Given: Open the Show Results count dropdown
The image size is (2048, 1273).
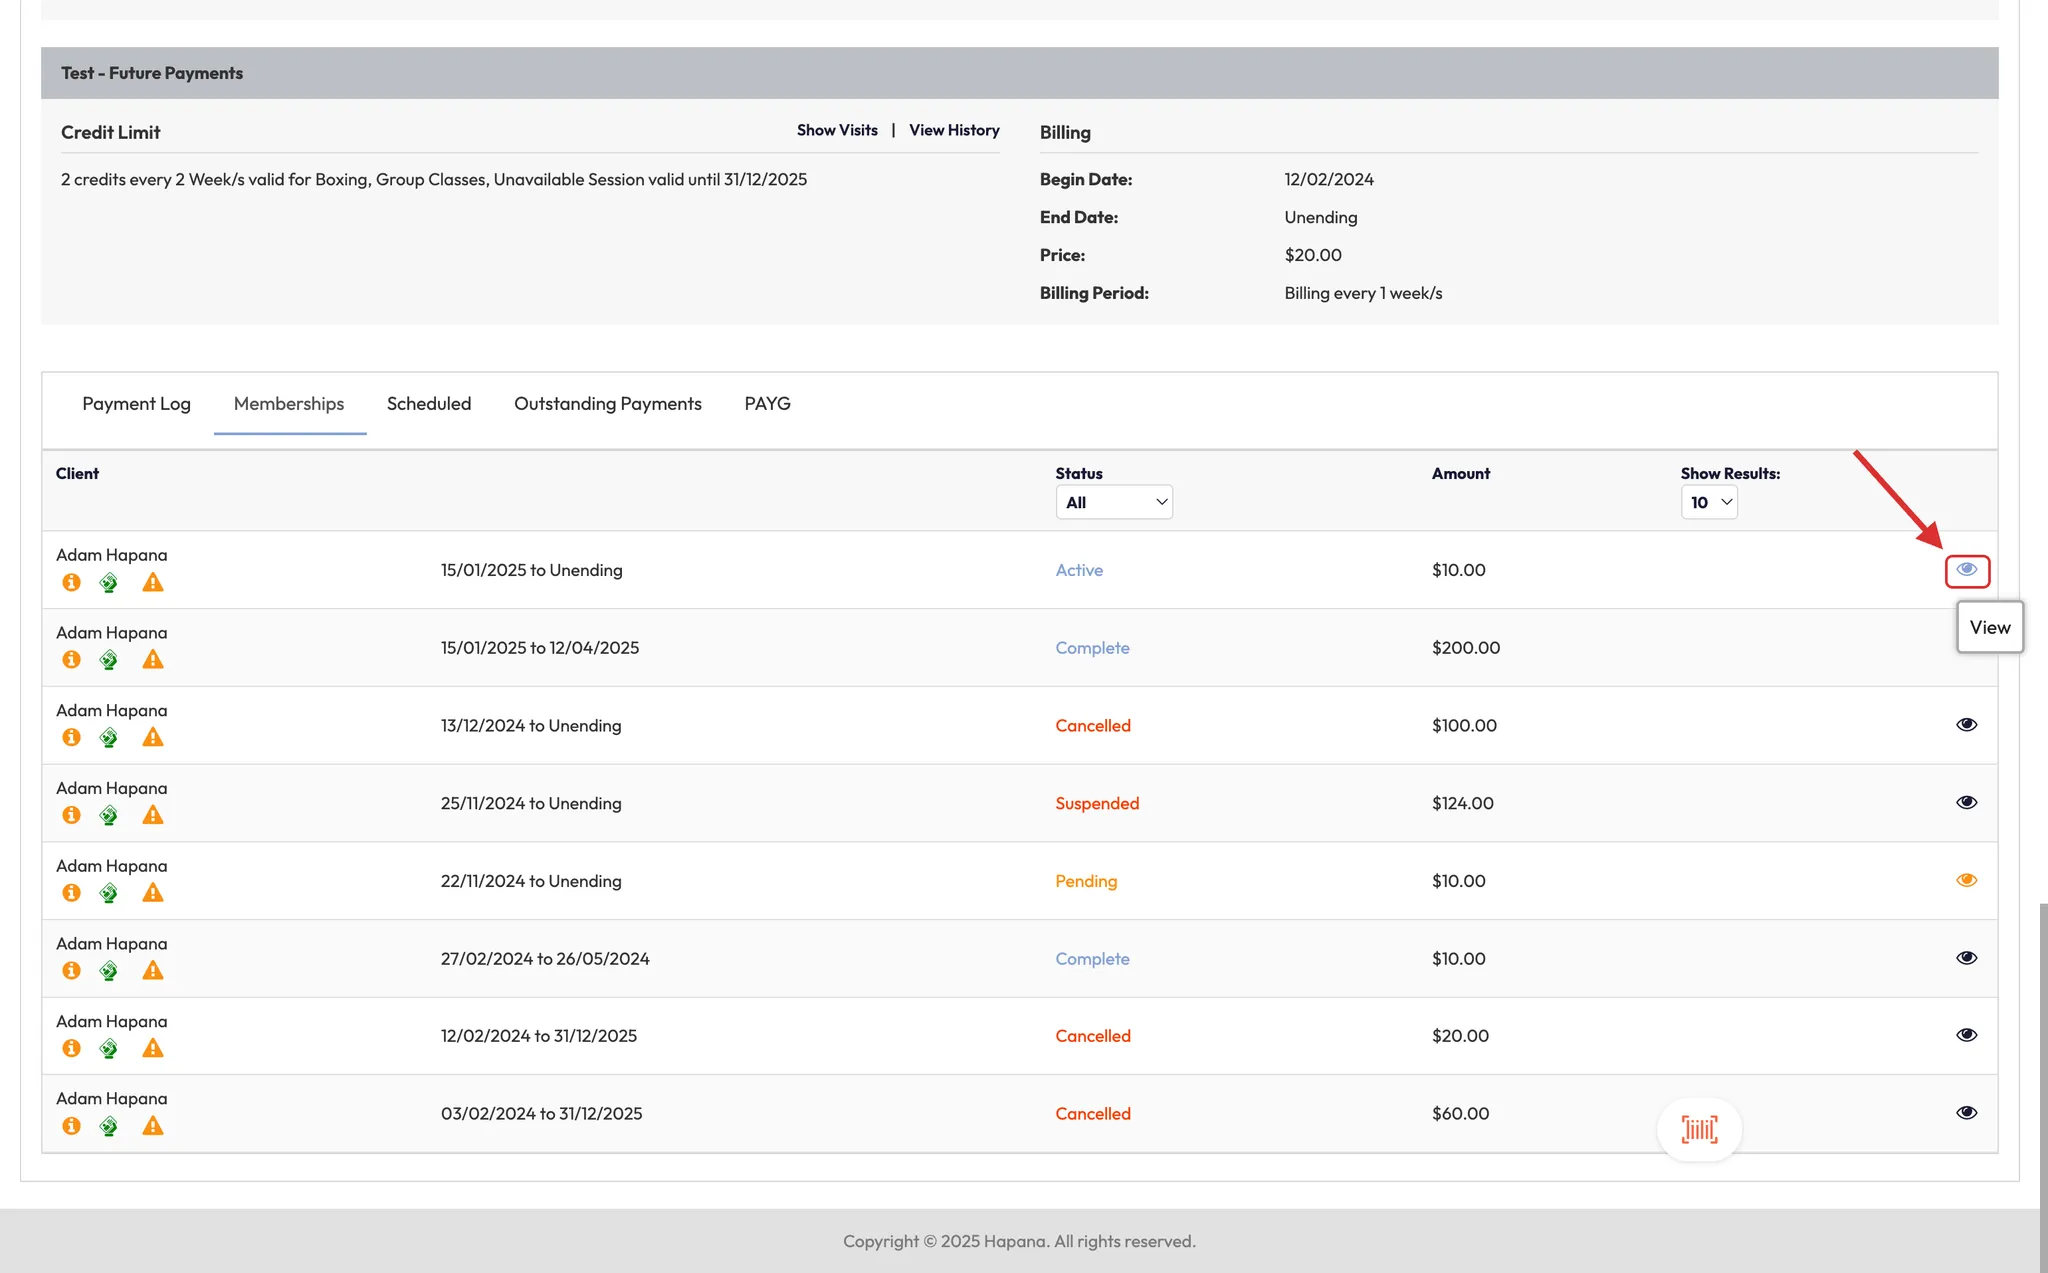Looking at the screenshot, I should [x=1708, y=502].
